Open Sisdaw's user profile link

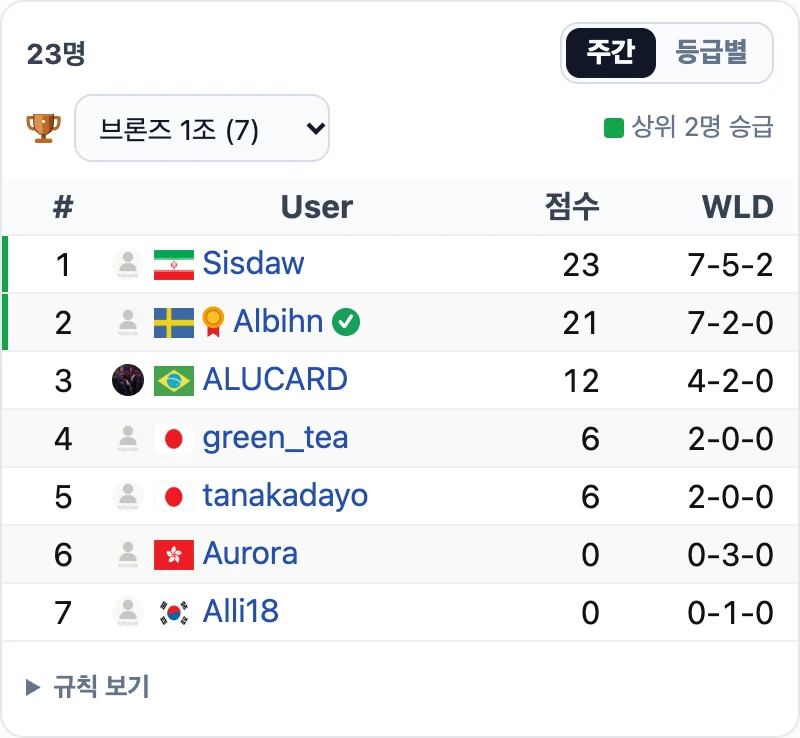pyautogui.click(x=254, y=263)
